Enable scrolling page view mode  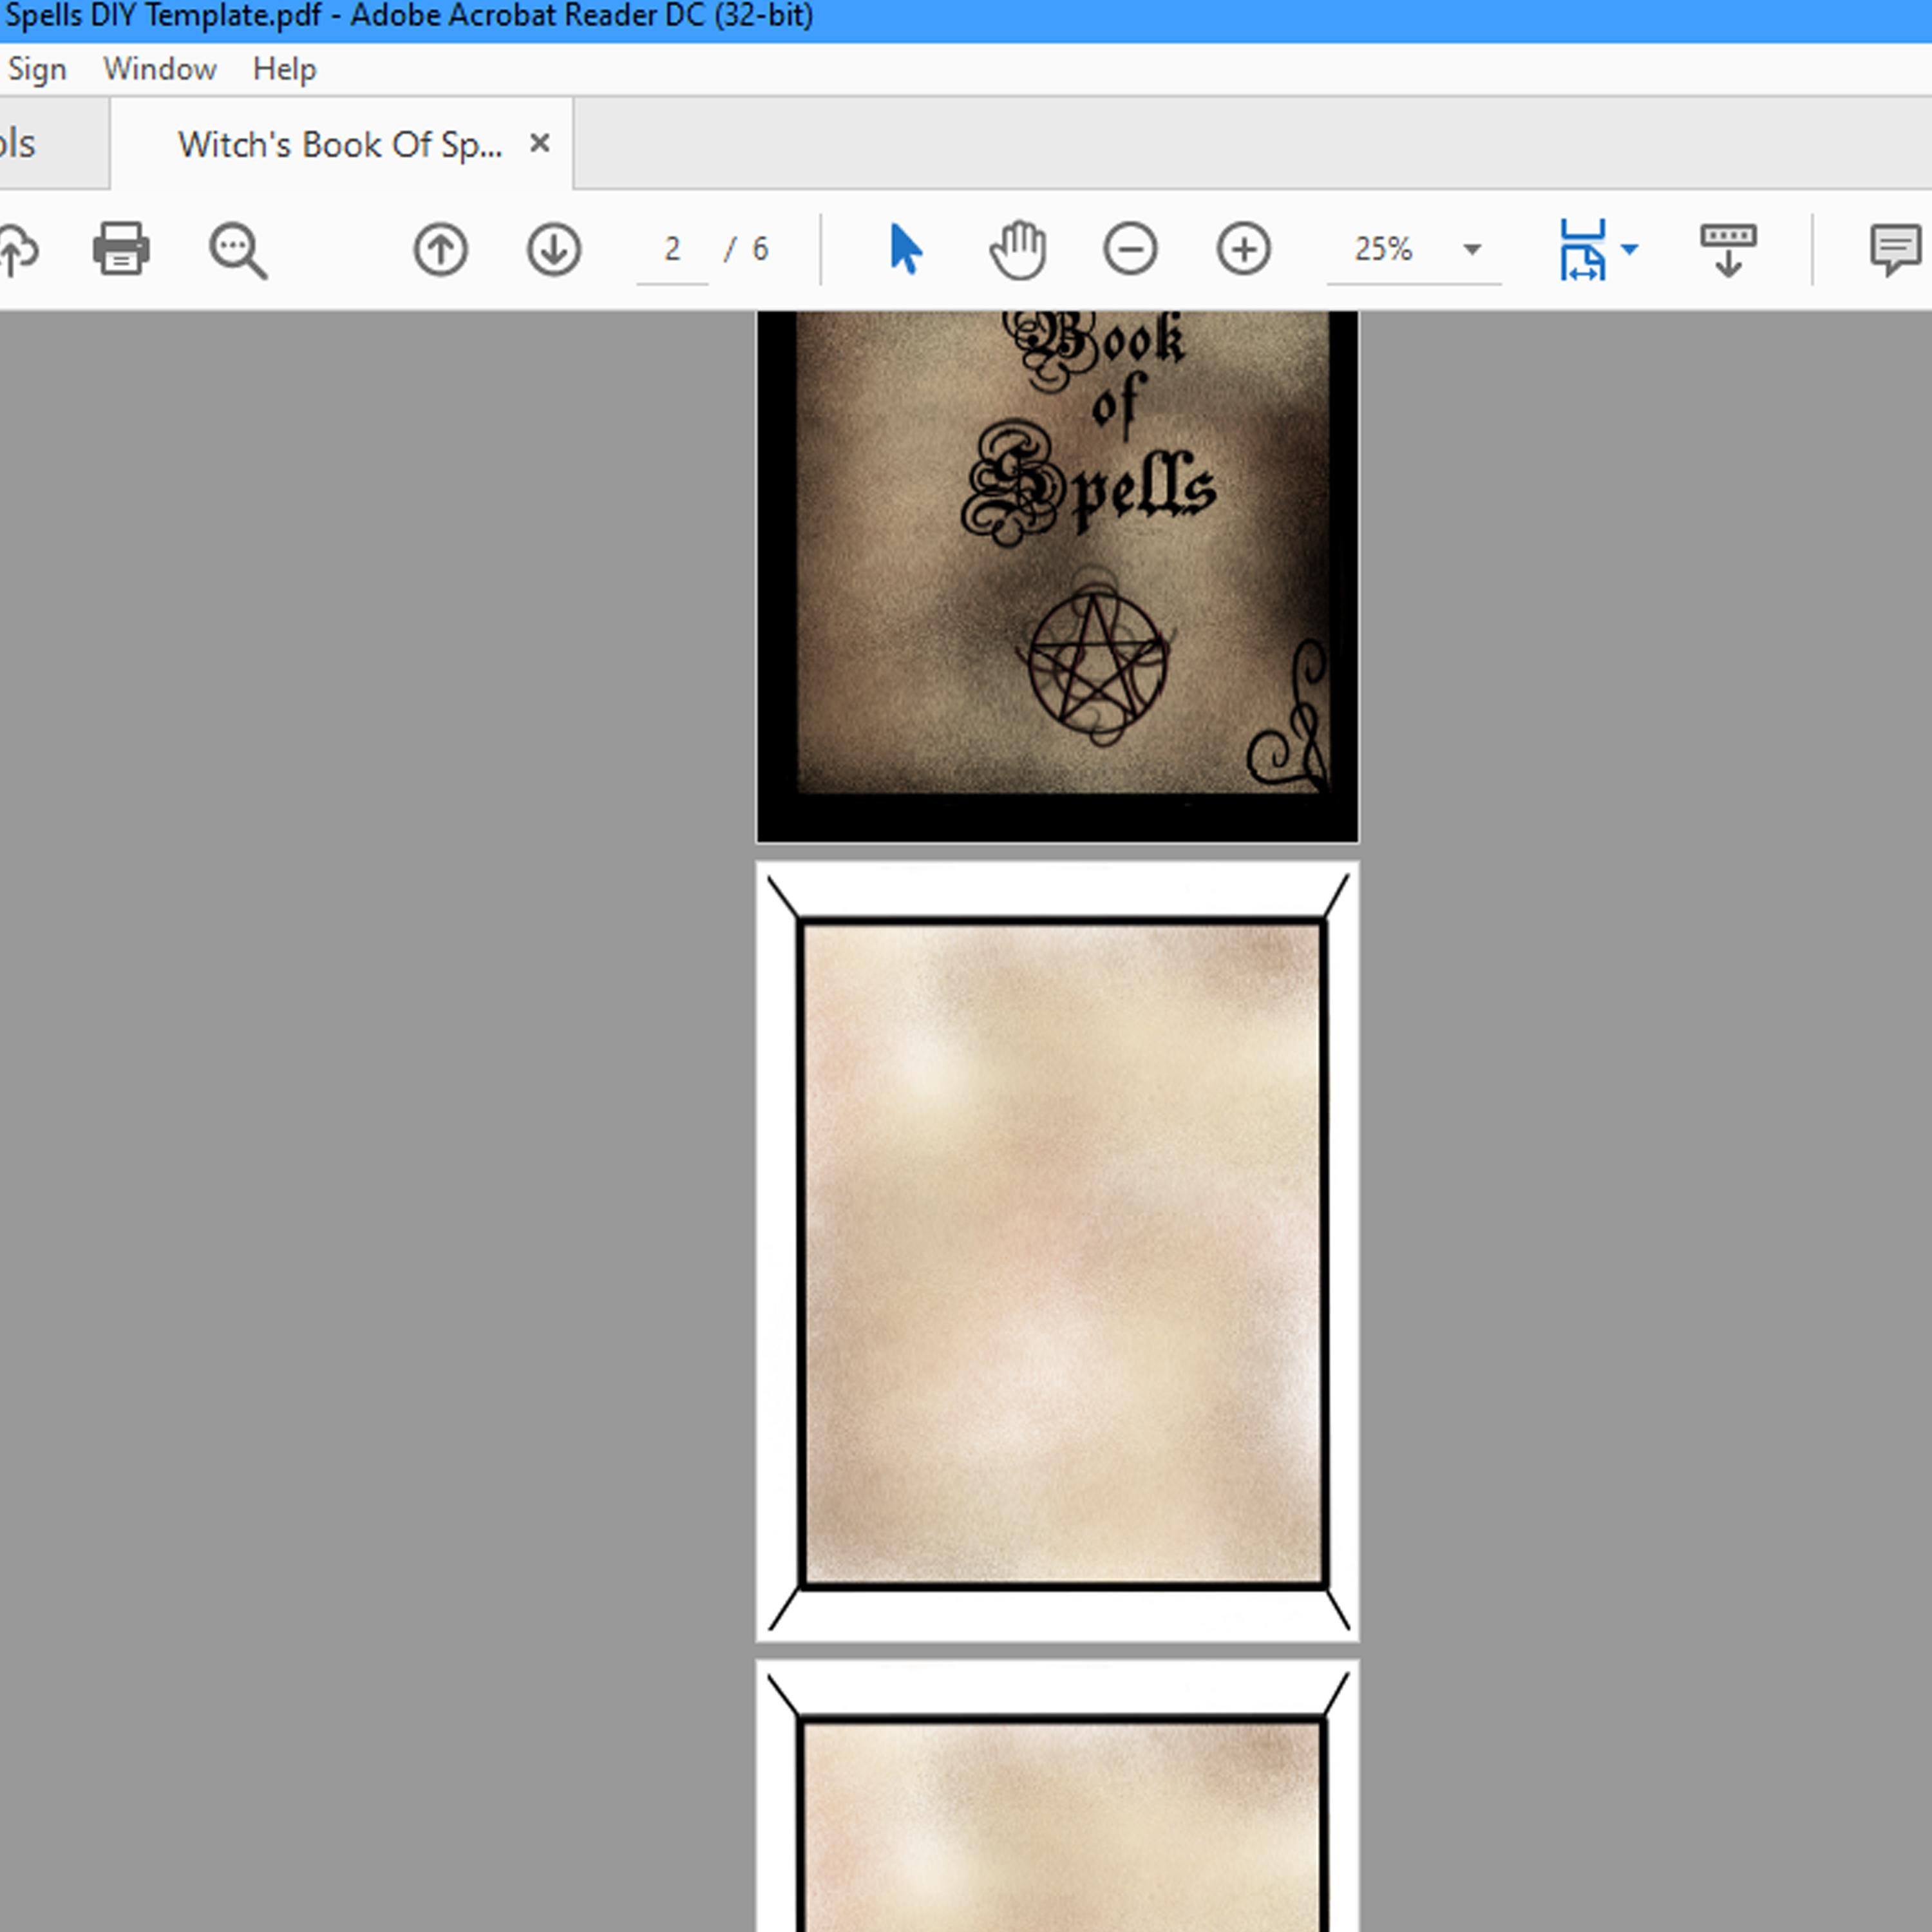[x=1729, y=249]
